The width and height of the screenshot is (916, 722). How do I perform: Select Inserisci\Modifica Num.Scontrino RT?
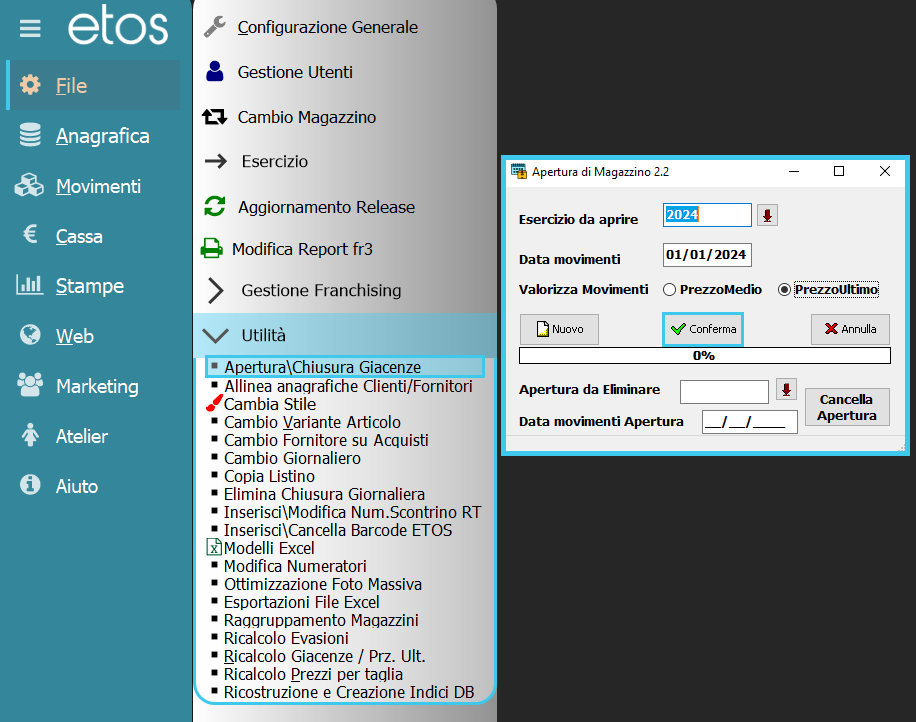pos(352,512)
